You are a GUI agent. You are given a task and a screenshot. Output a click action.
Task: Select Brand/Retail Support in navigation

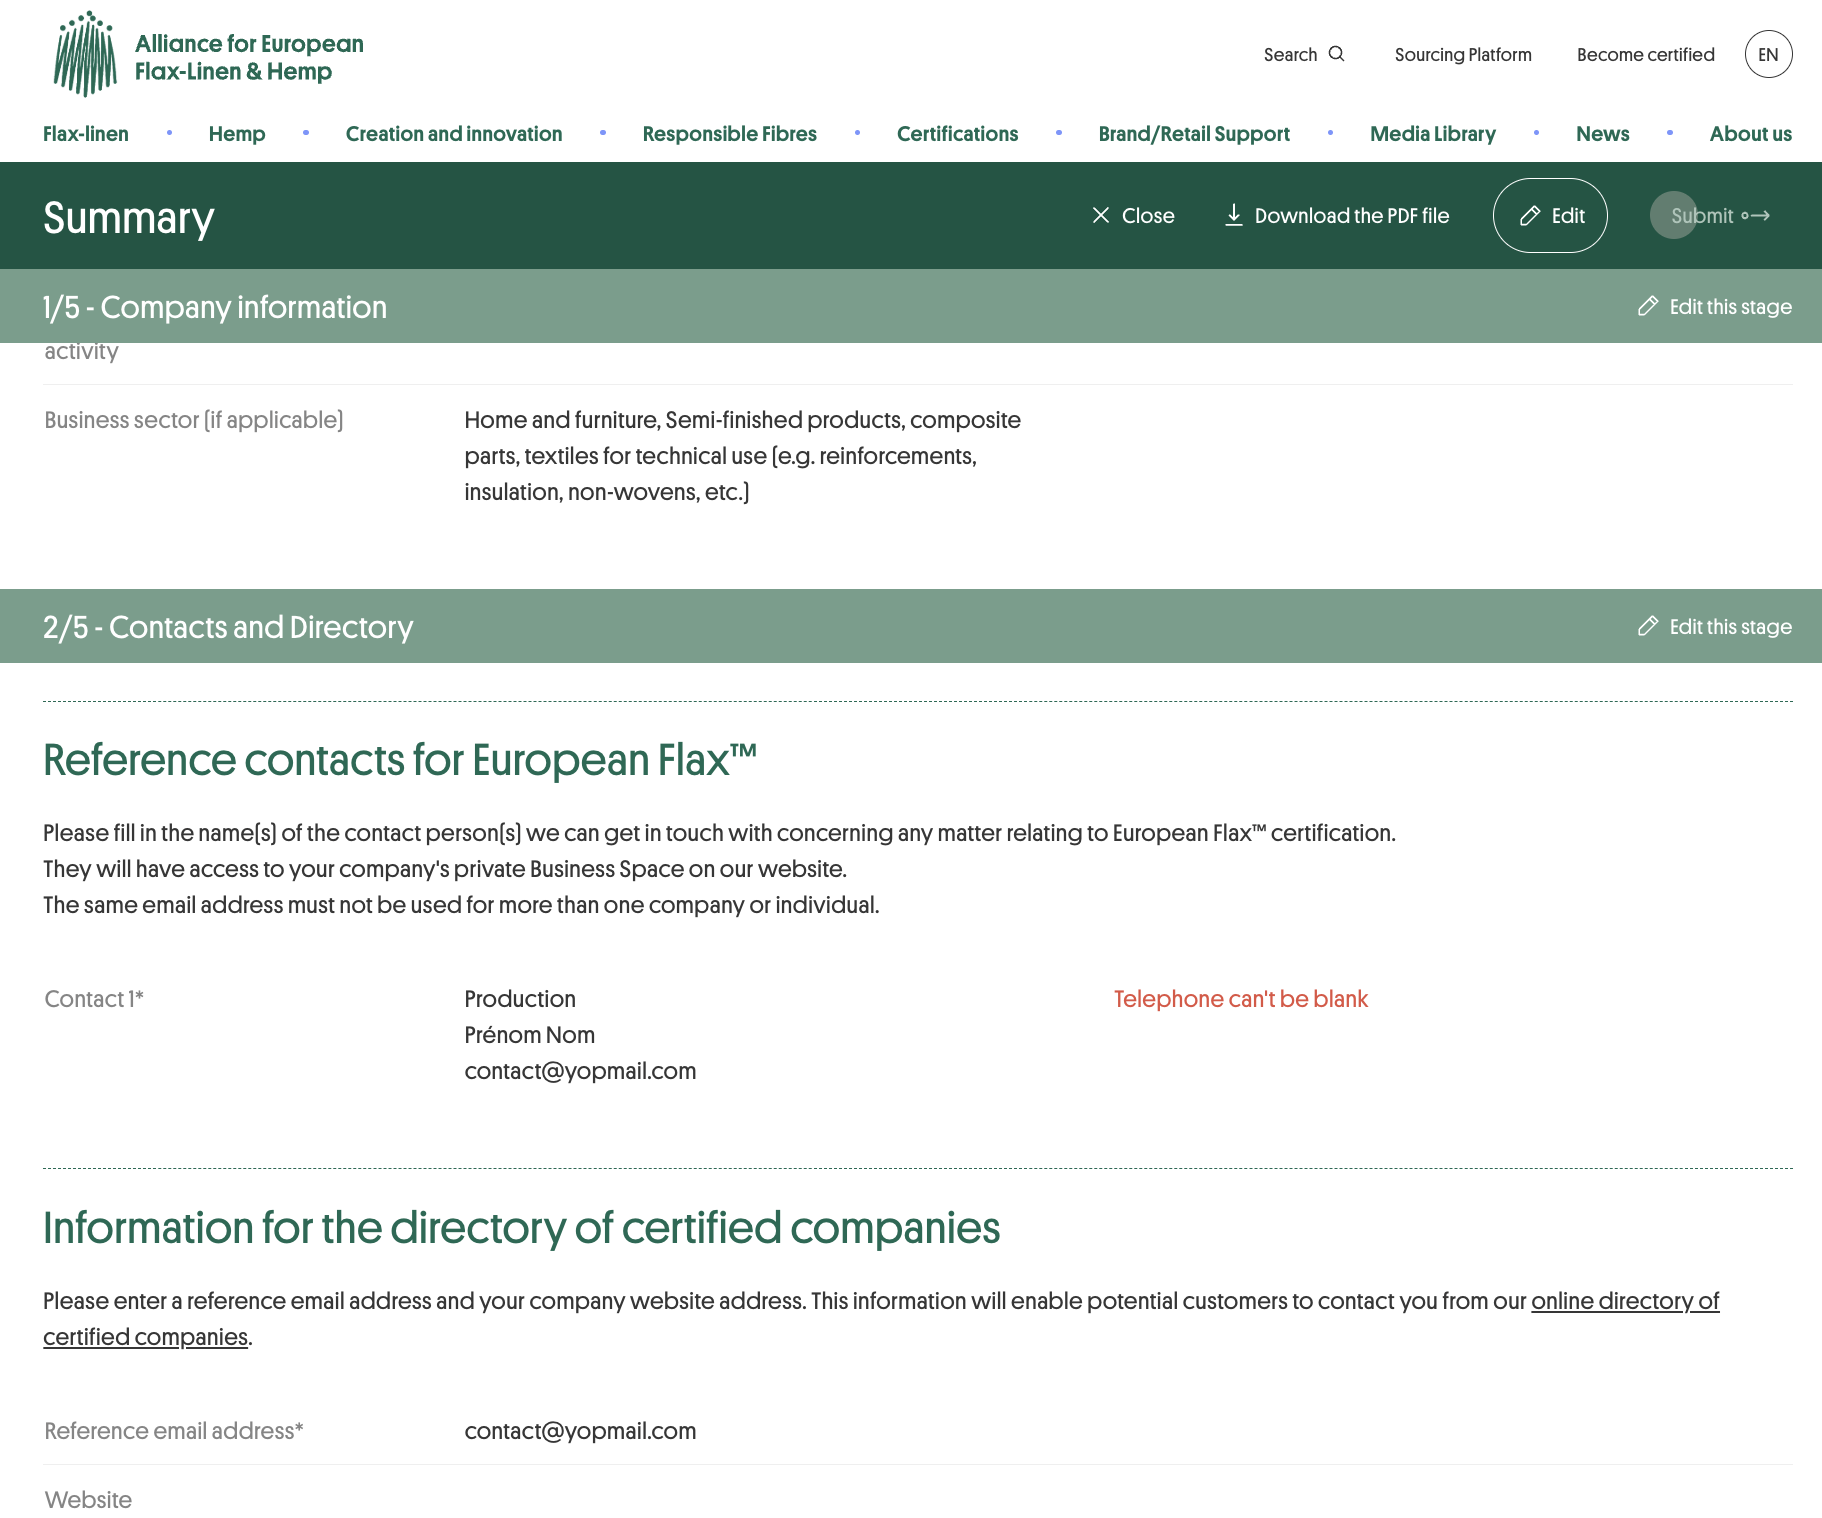click(1194, 134)
